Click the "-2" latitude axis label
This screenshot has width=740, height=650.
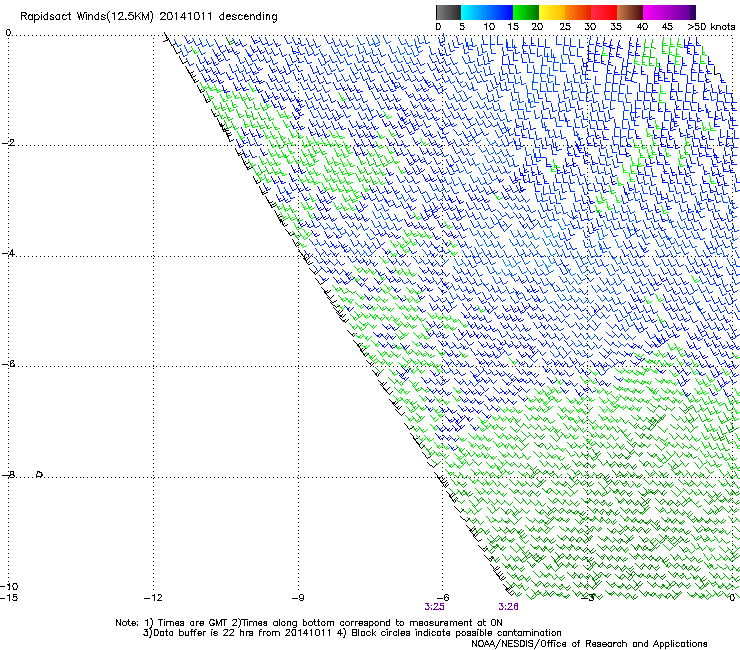(x=8, y=143)
